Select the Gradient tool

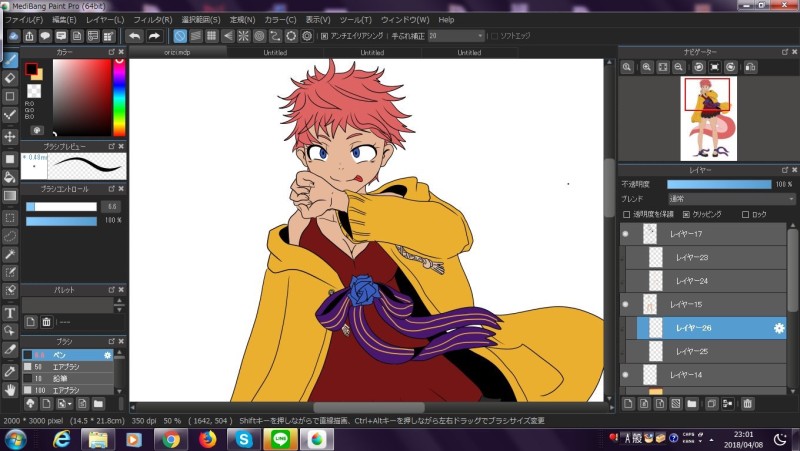tap(10, 195)
